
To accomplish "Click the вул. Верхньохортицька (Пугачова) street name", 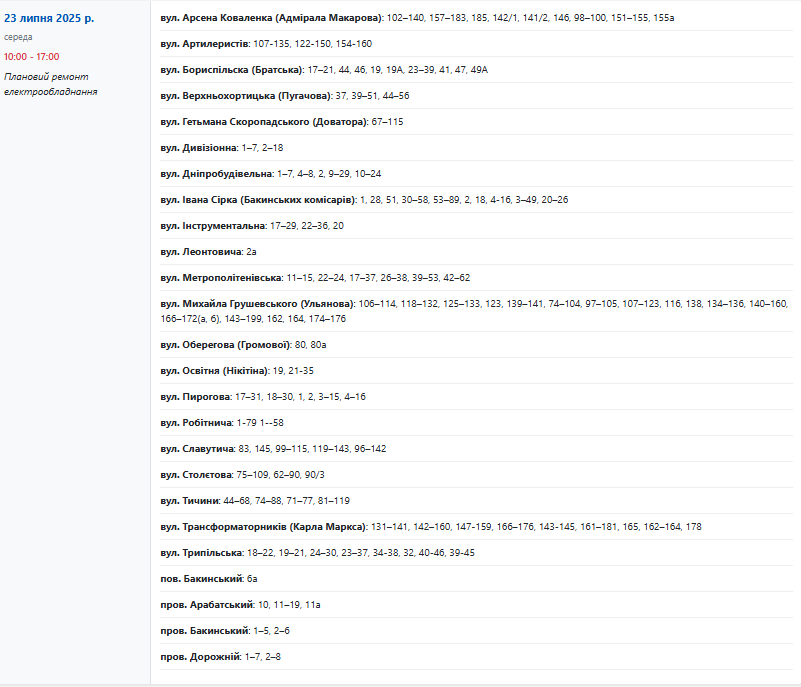I will (246, 96).
